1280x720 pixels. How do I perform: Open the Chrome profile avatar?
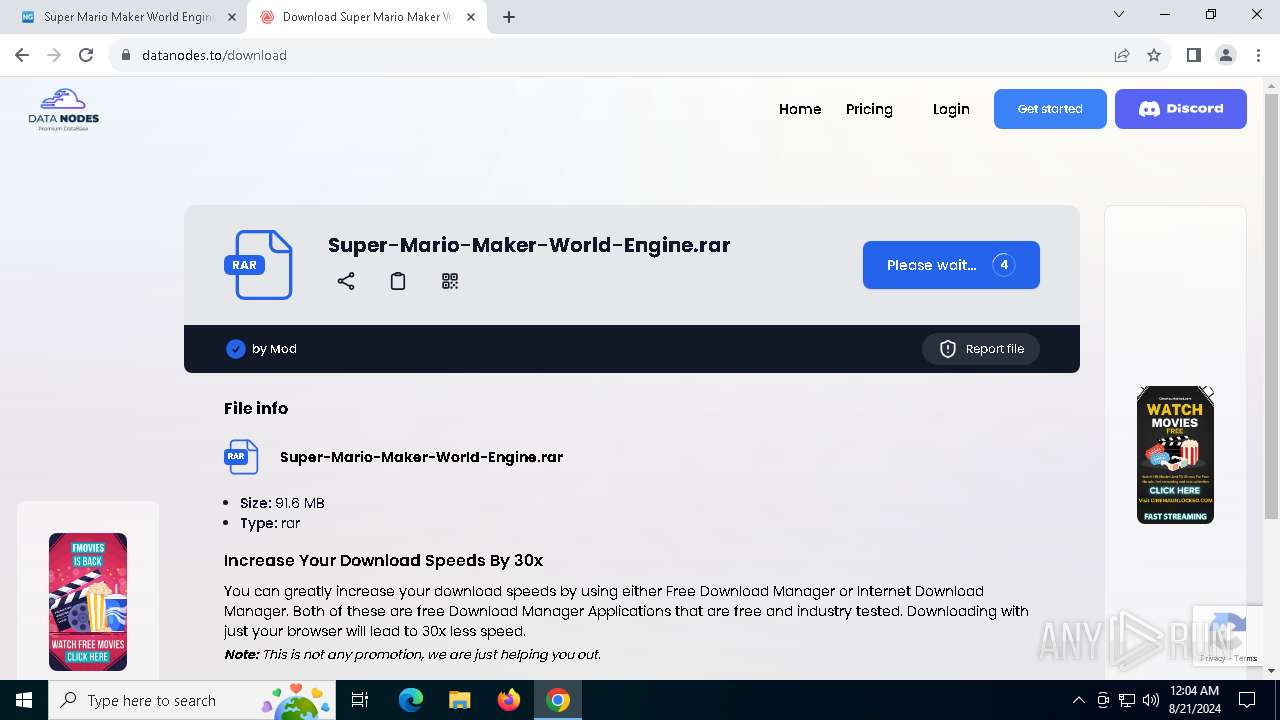pyautogui.click(x=1226, y=55)
